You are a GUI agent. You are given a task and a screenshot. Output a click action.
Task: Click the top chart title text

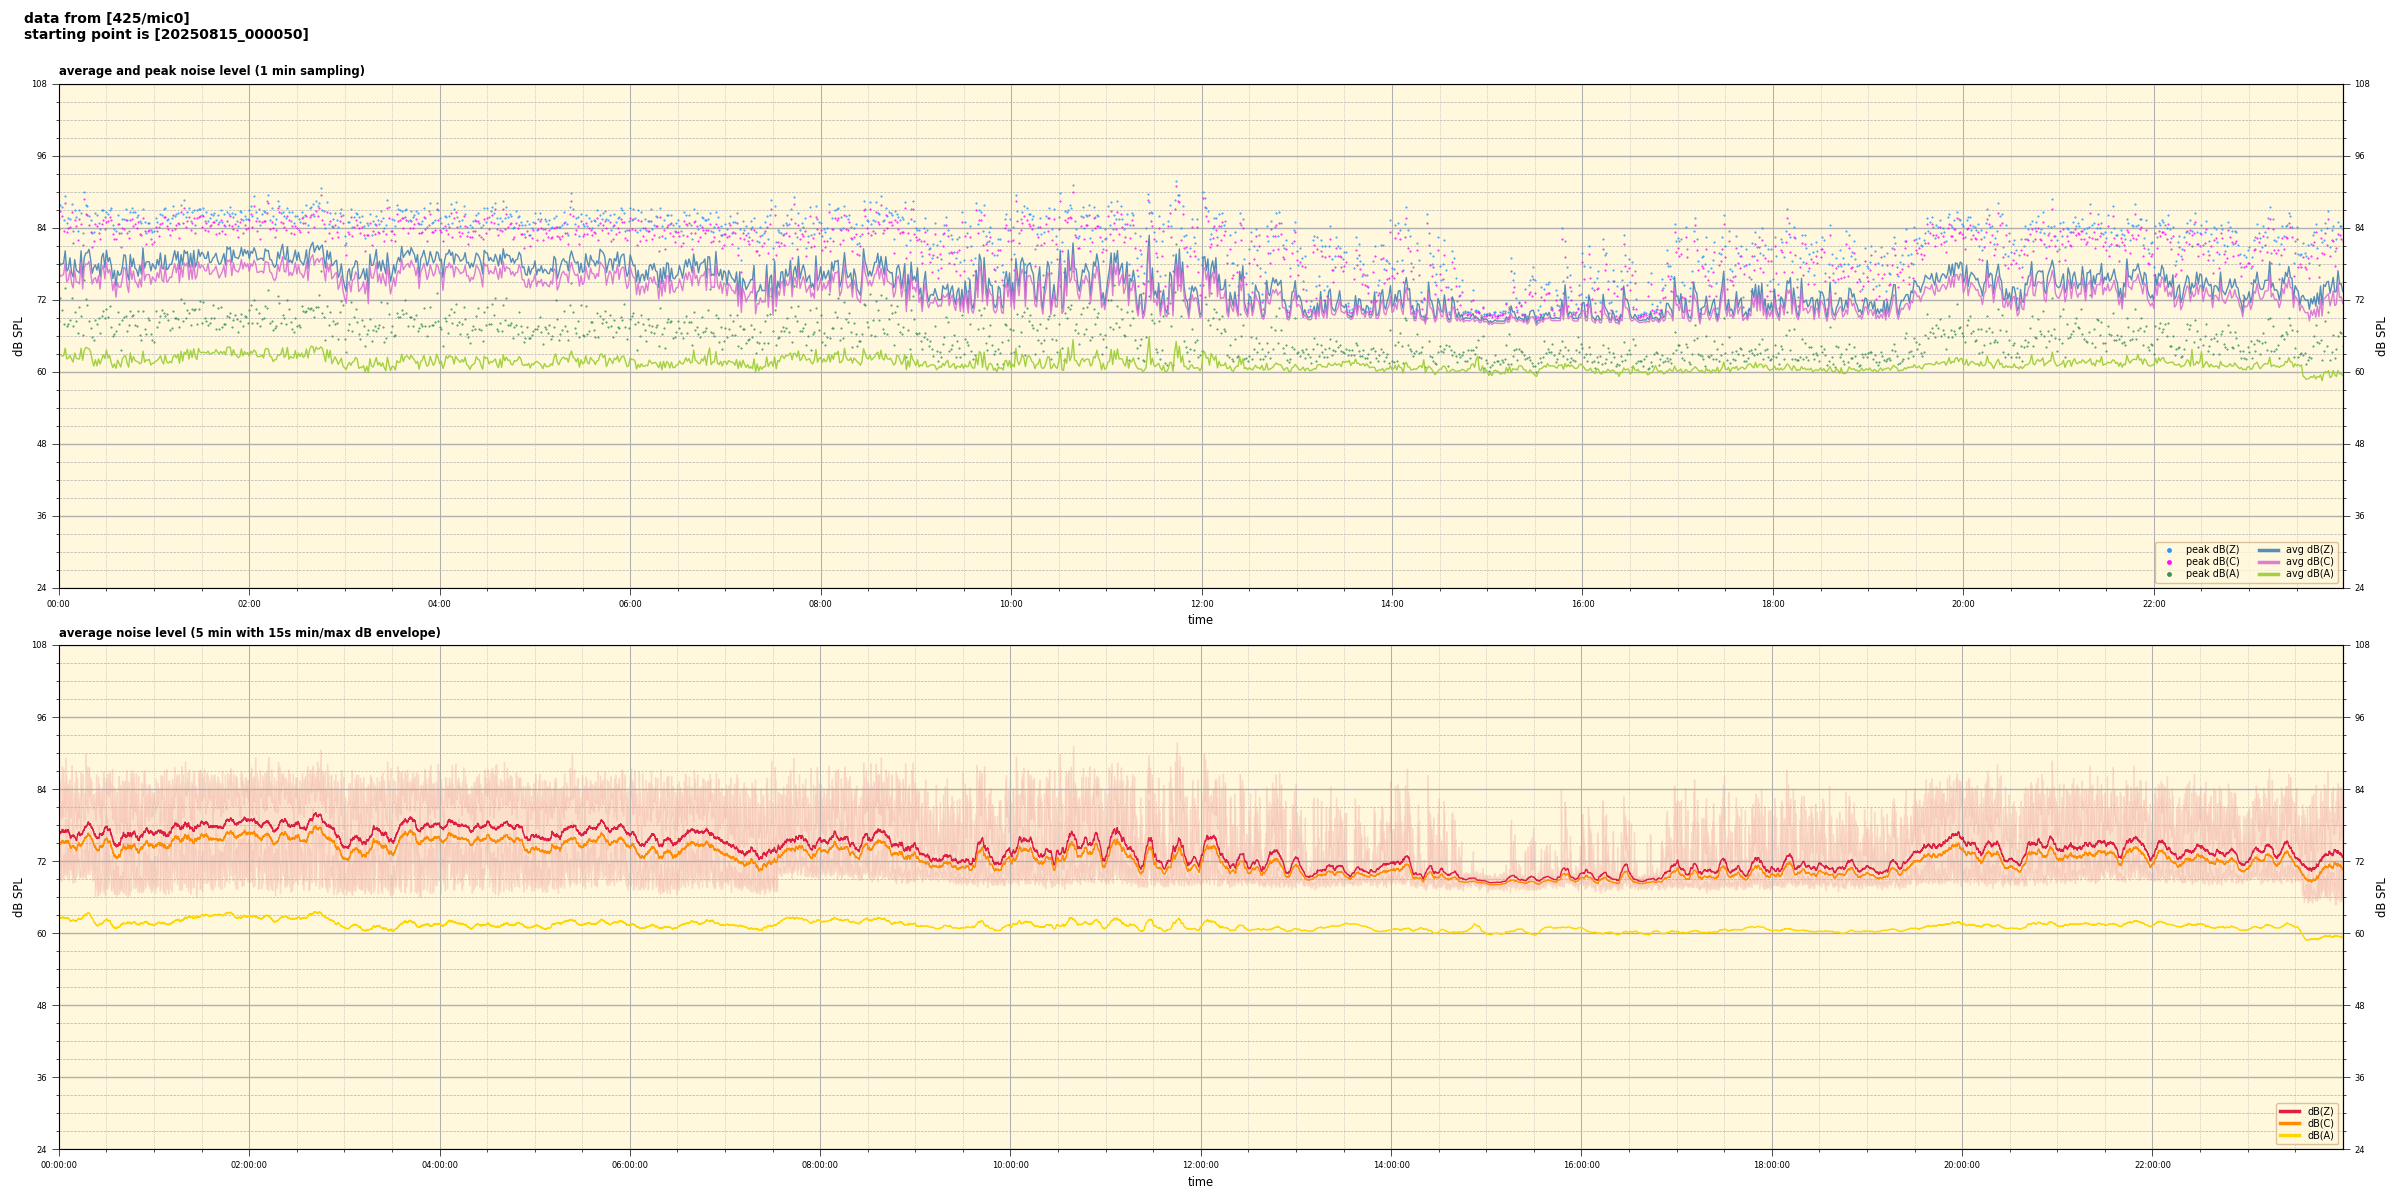click(x=211, y=71)
